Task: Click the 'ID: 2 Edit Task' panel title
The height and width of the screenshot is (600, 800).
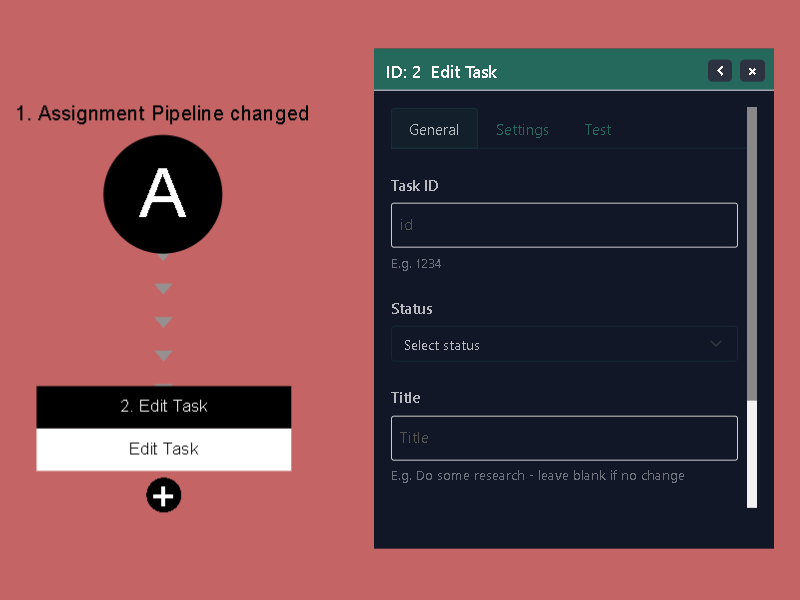Action: coord(441,72)
